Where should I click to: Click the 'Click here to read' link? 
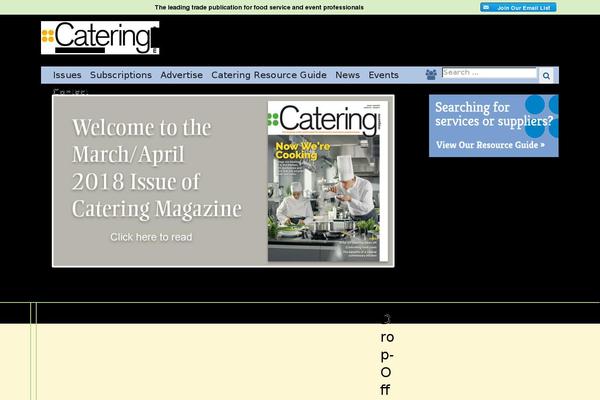point(151,237)
